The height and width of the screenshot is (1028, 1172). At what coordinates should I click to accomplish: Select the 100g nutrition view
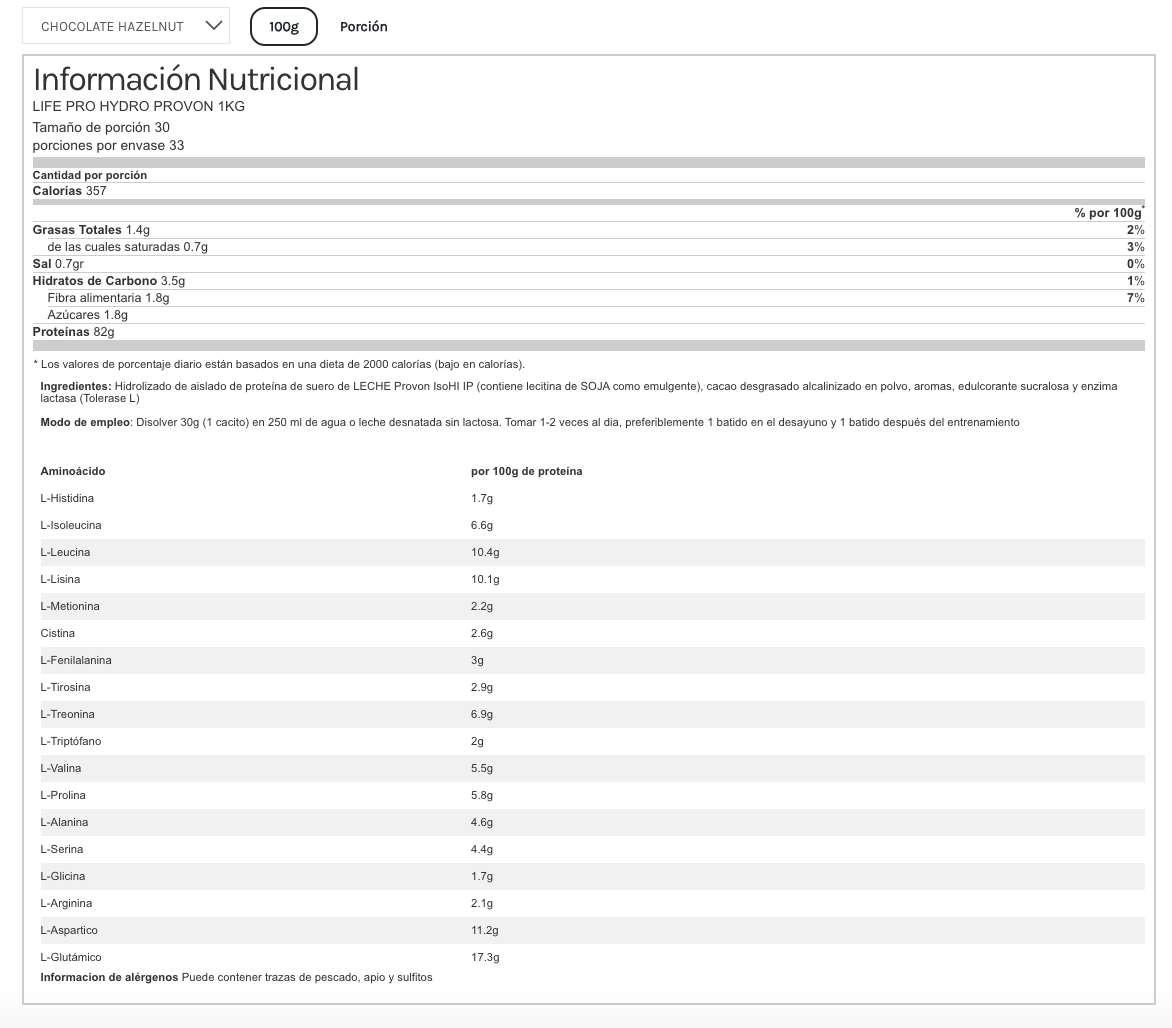284,27
